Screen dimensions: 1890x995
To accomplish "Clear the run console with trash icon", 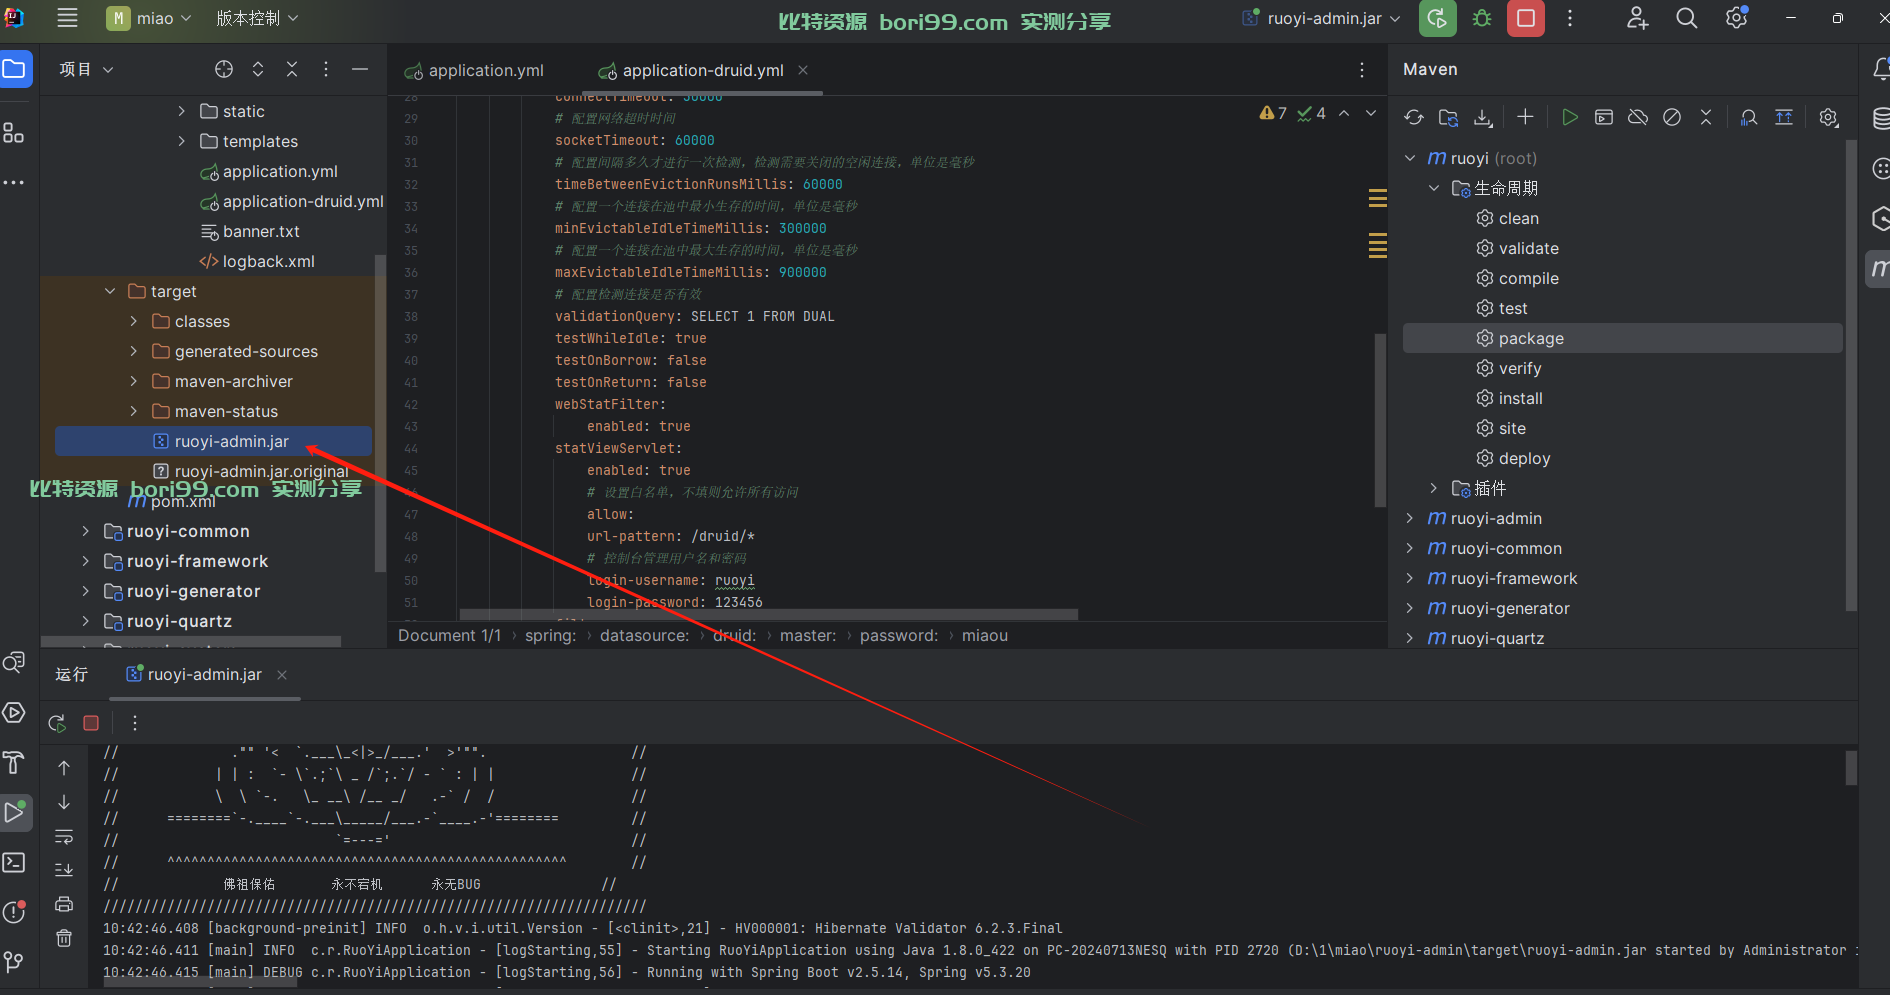I will pyautogui.click(x=64, y=938).
